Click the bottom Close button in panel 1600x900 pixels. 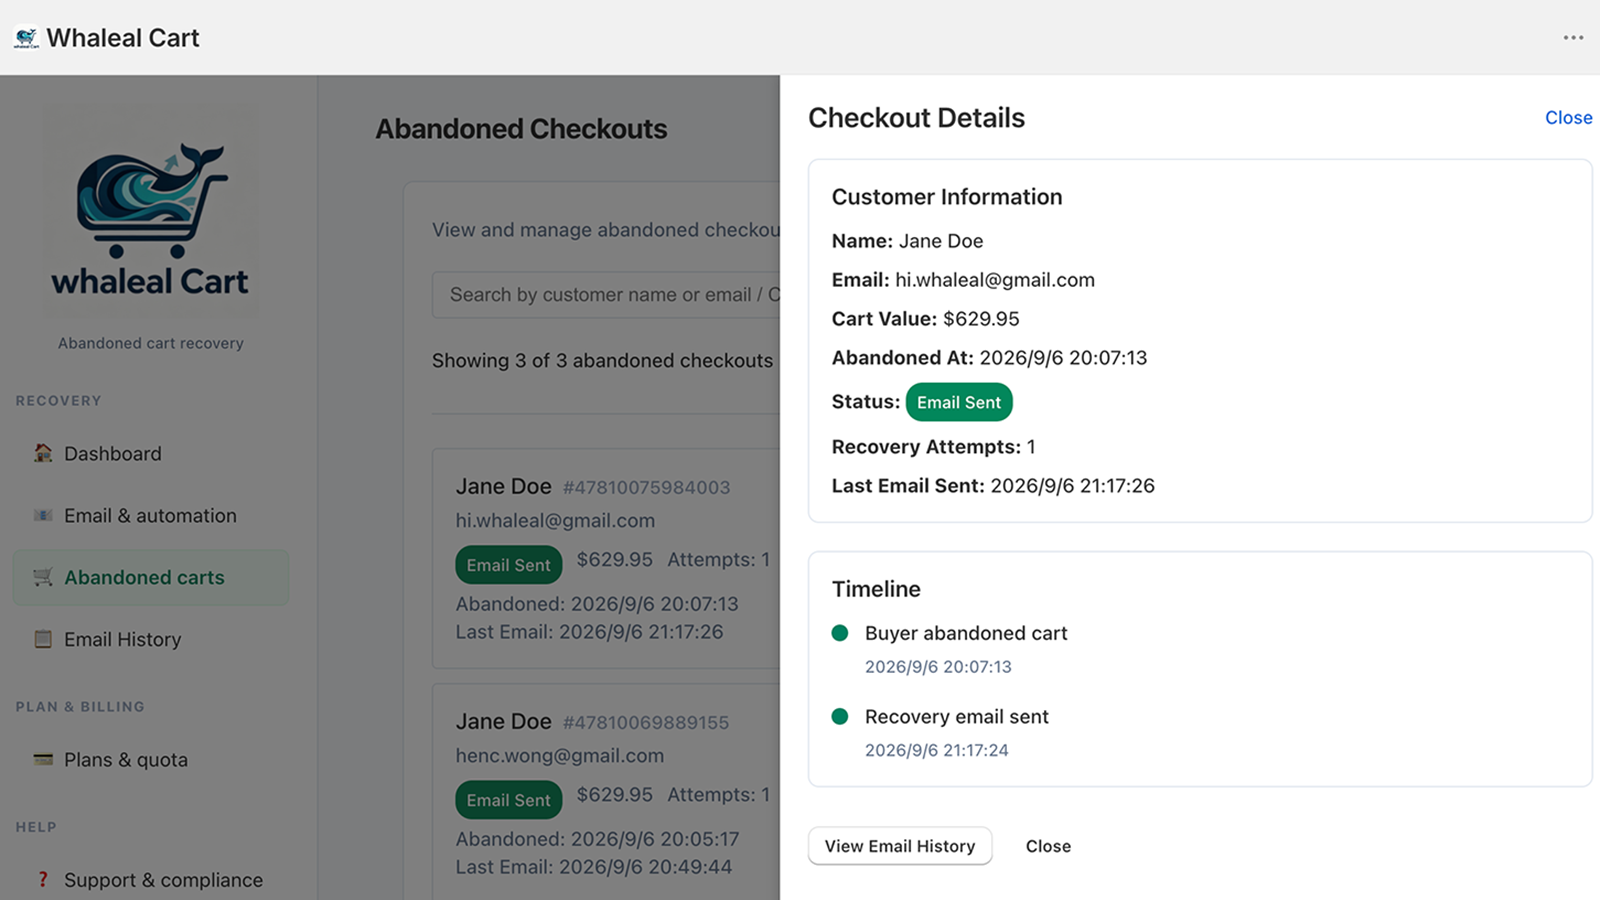pyautogui.click(x=1048, y=846)
